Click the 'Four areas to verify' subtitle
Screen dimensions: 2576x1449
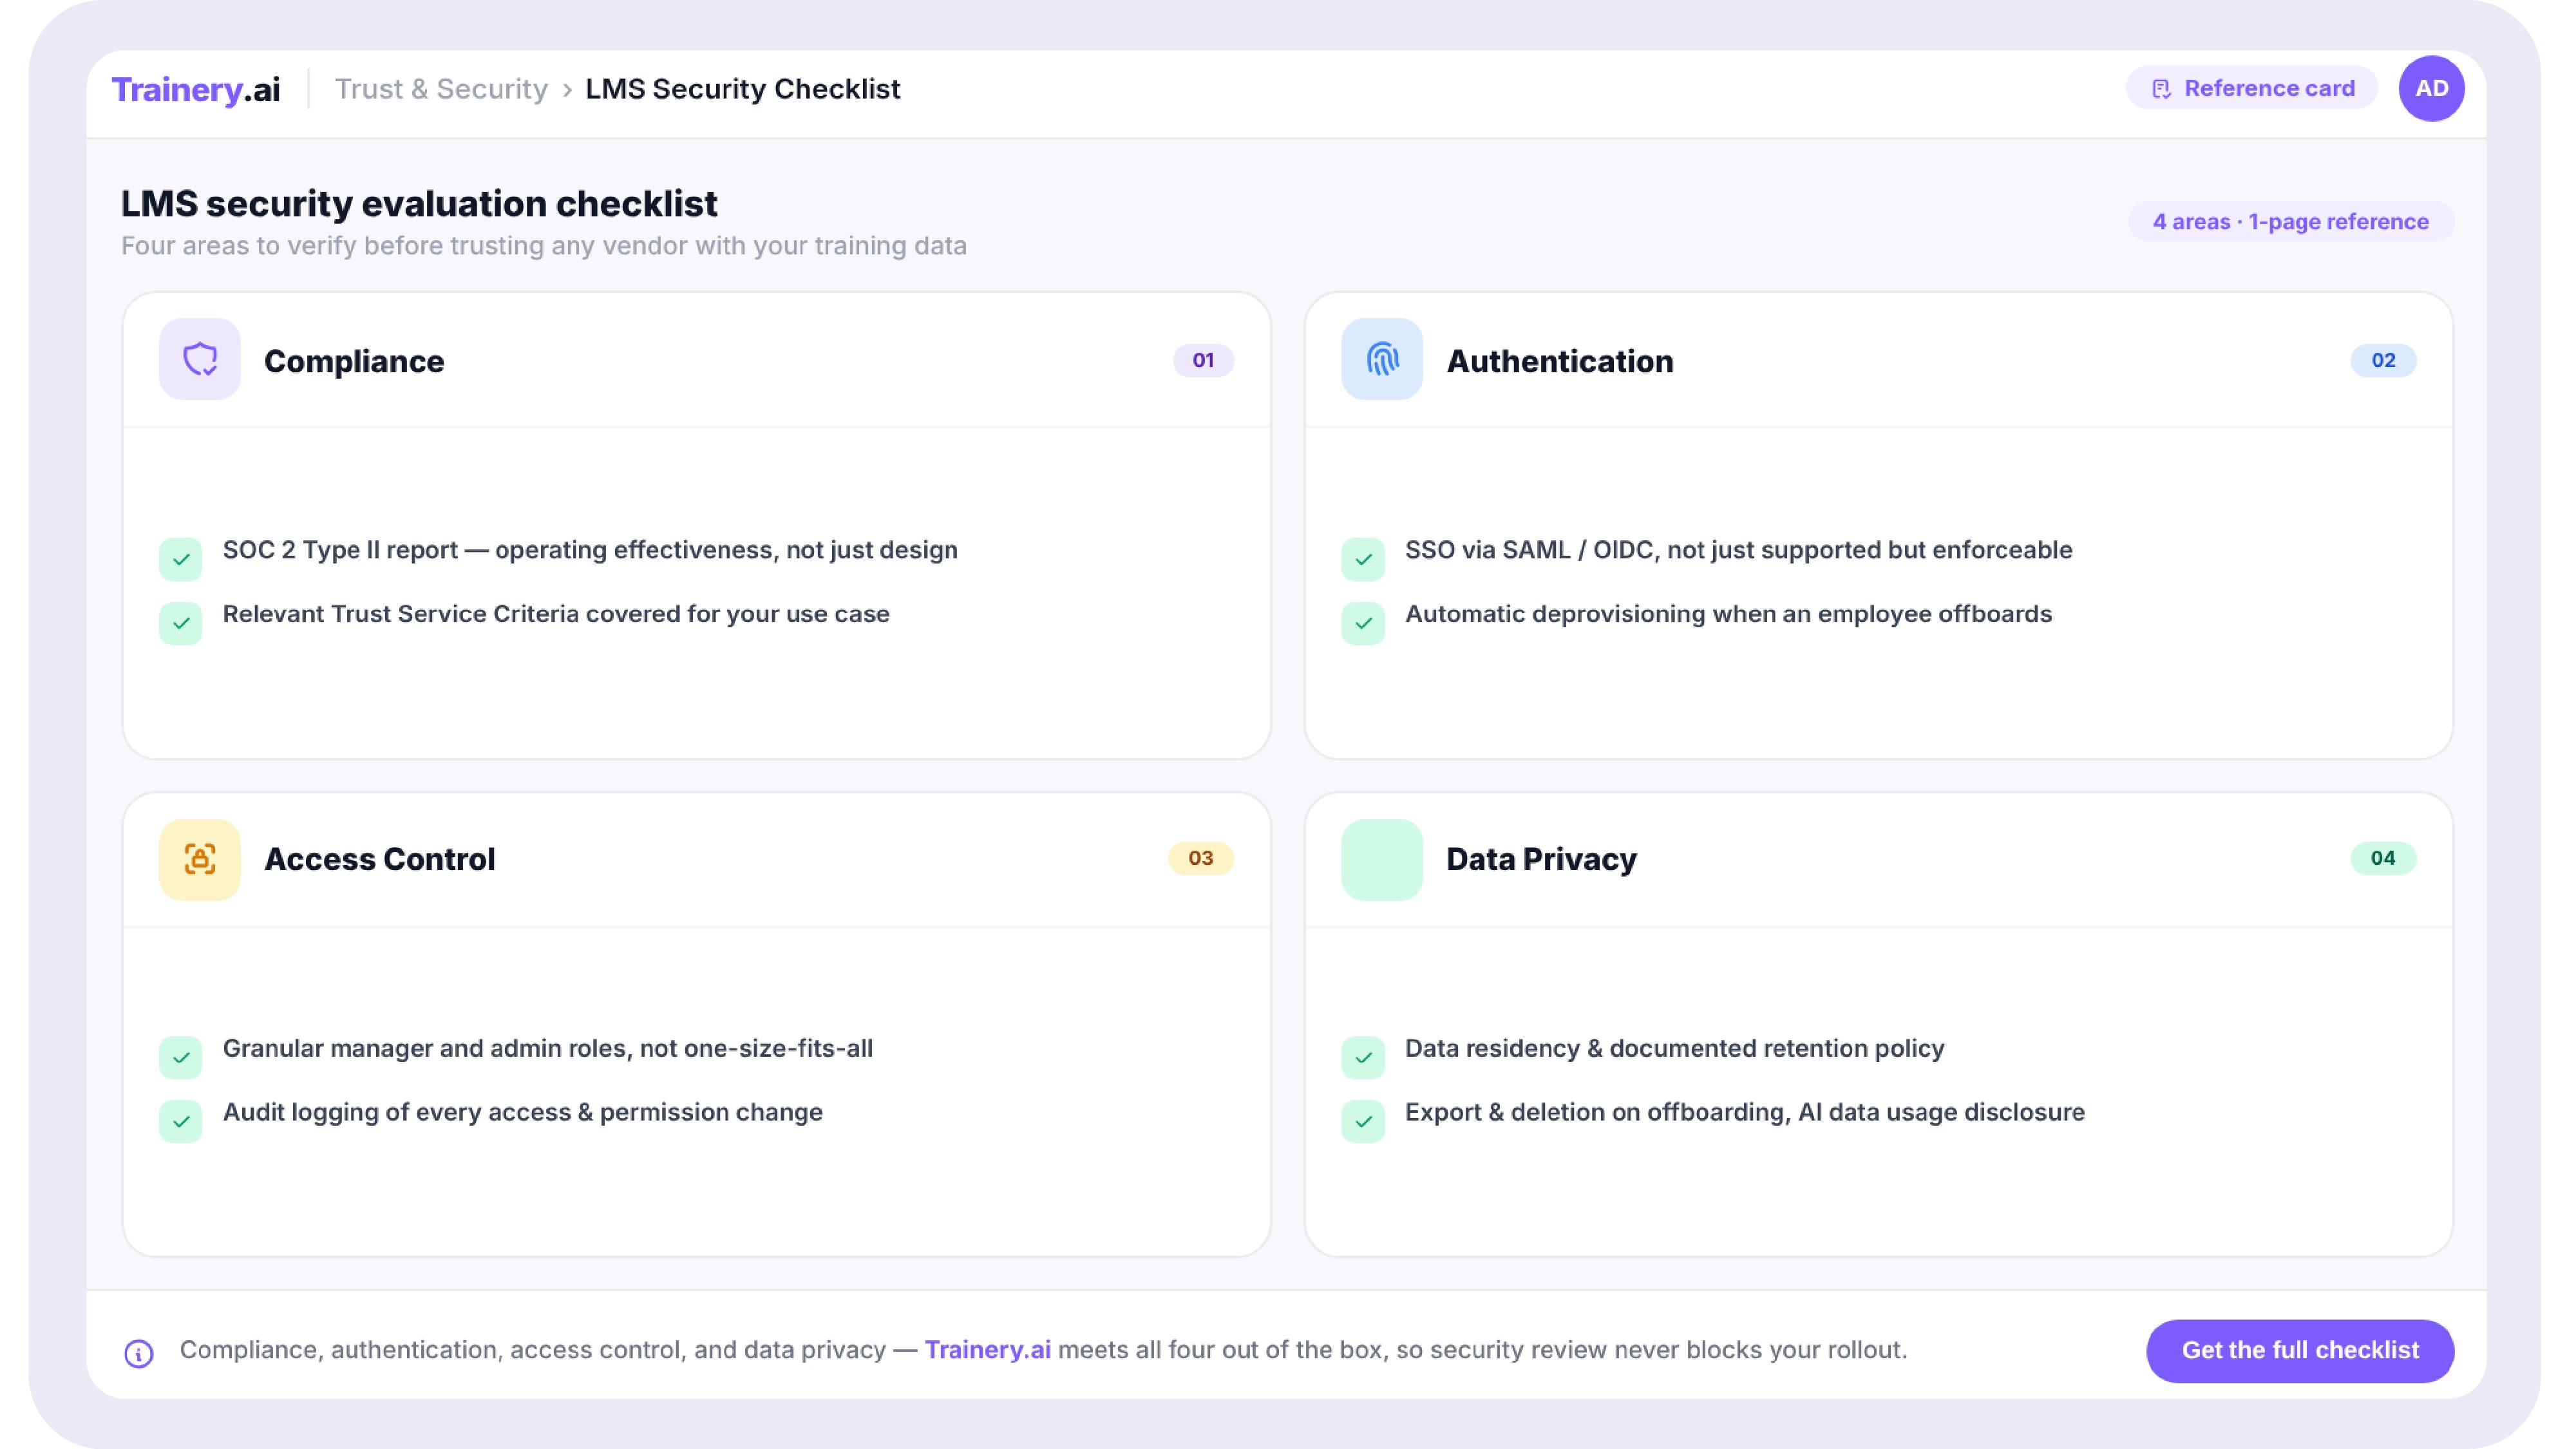point(544,246)
